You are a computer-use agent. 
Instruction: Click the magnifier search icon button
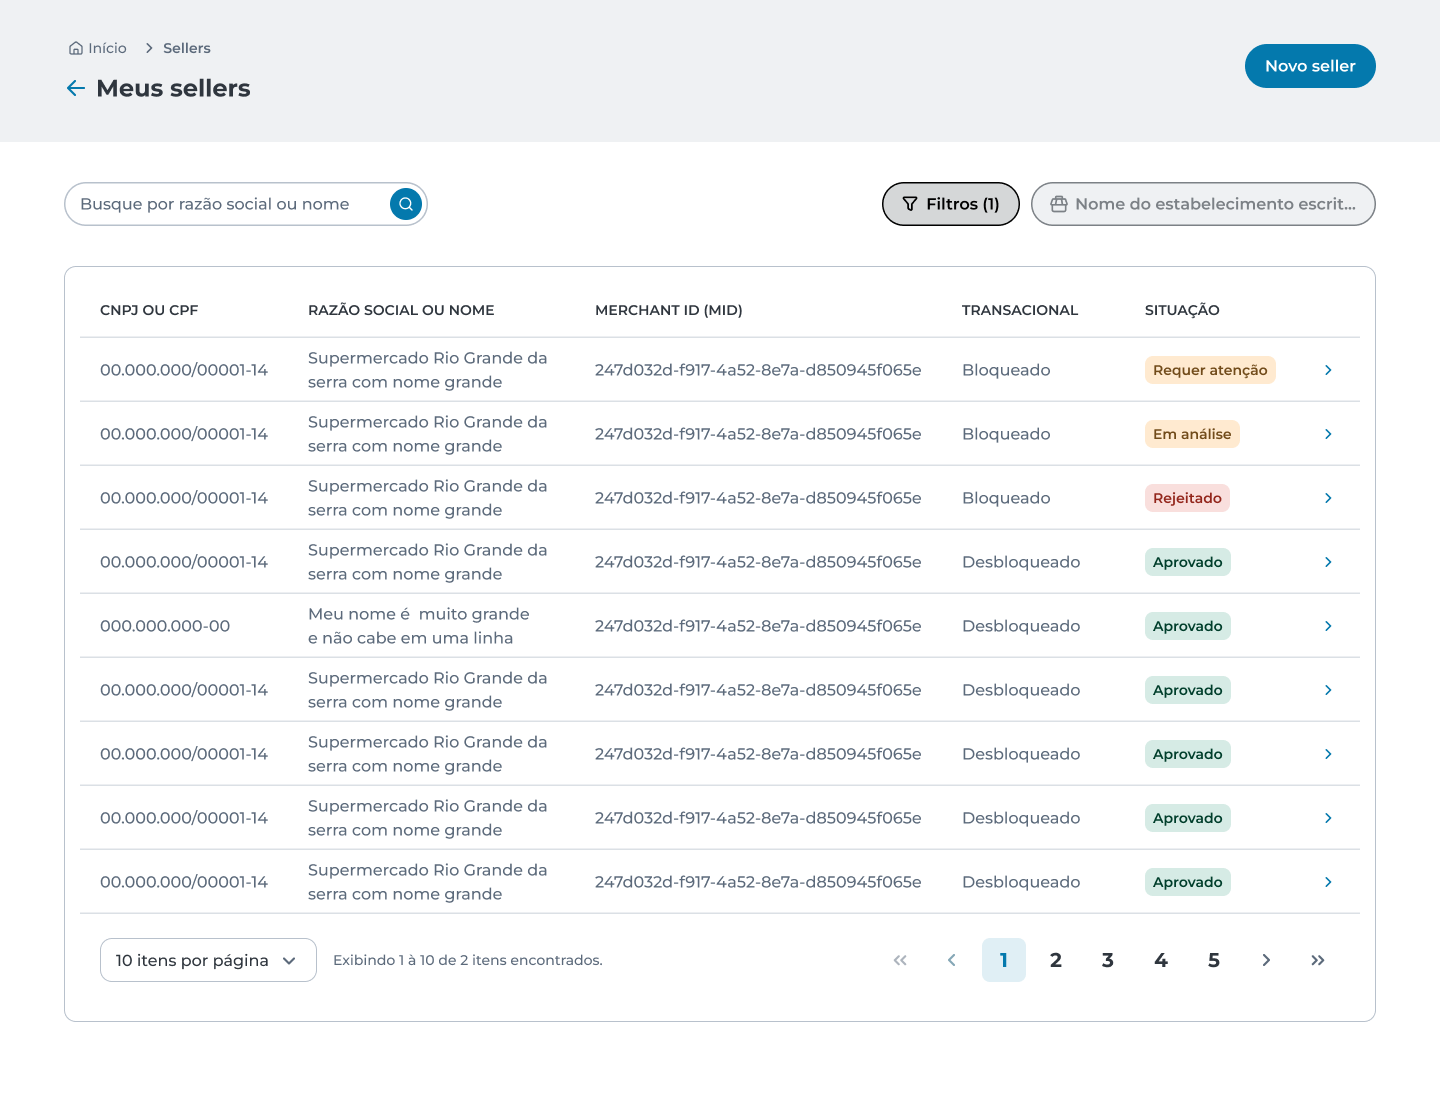[406, 204]
